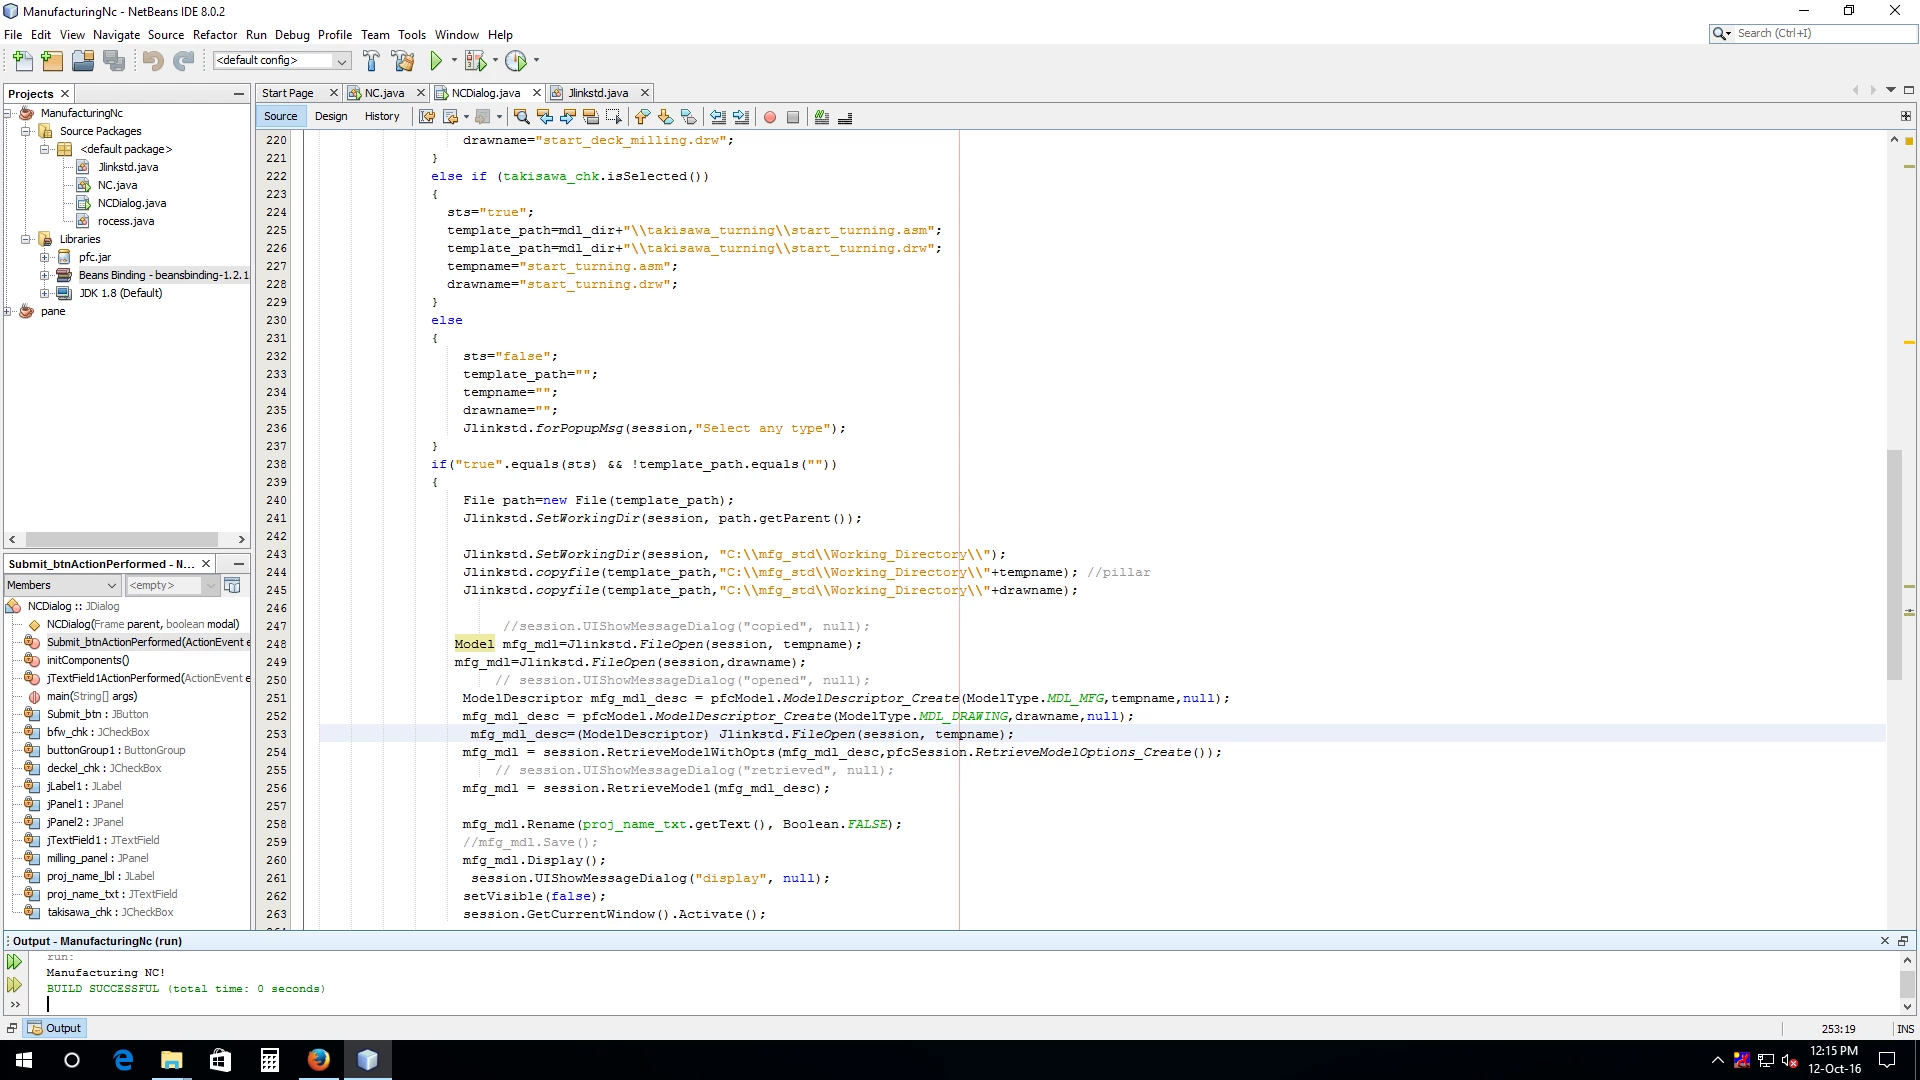
Task: Run the project with green play icon
Action: tap(436, 61)
